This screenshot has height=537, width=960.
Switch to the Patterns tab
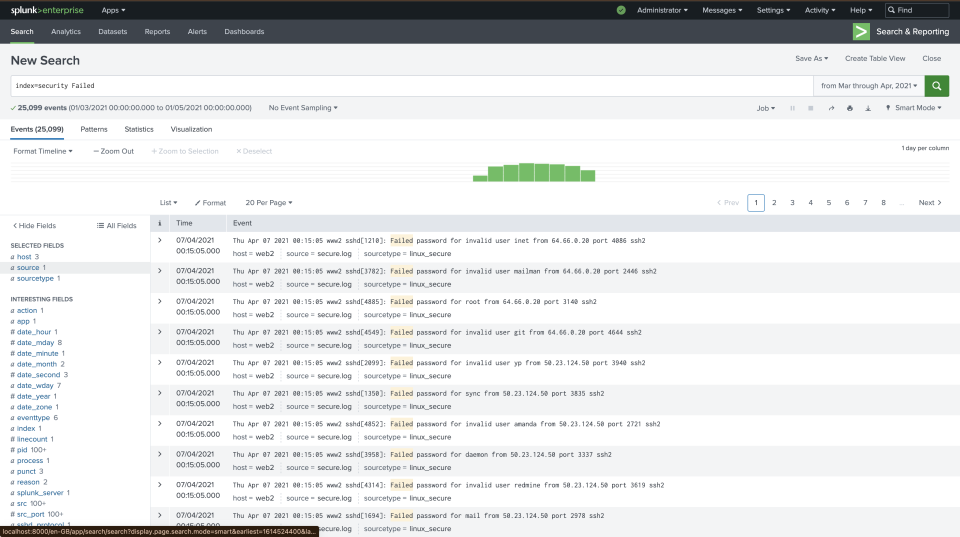94,129
